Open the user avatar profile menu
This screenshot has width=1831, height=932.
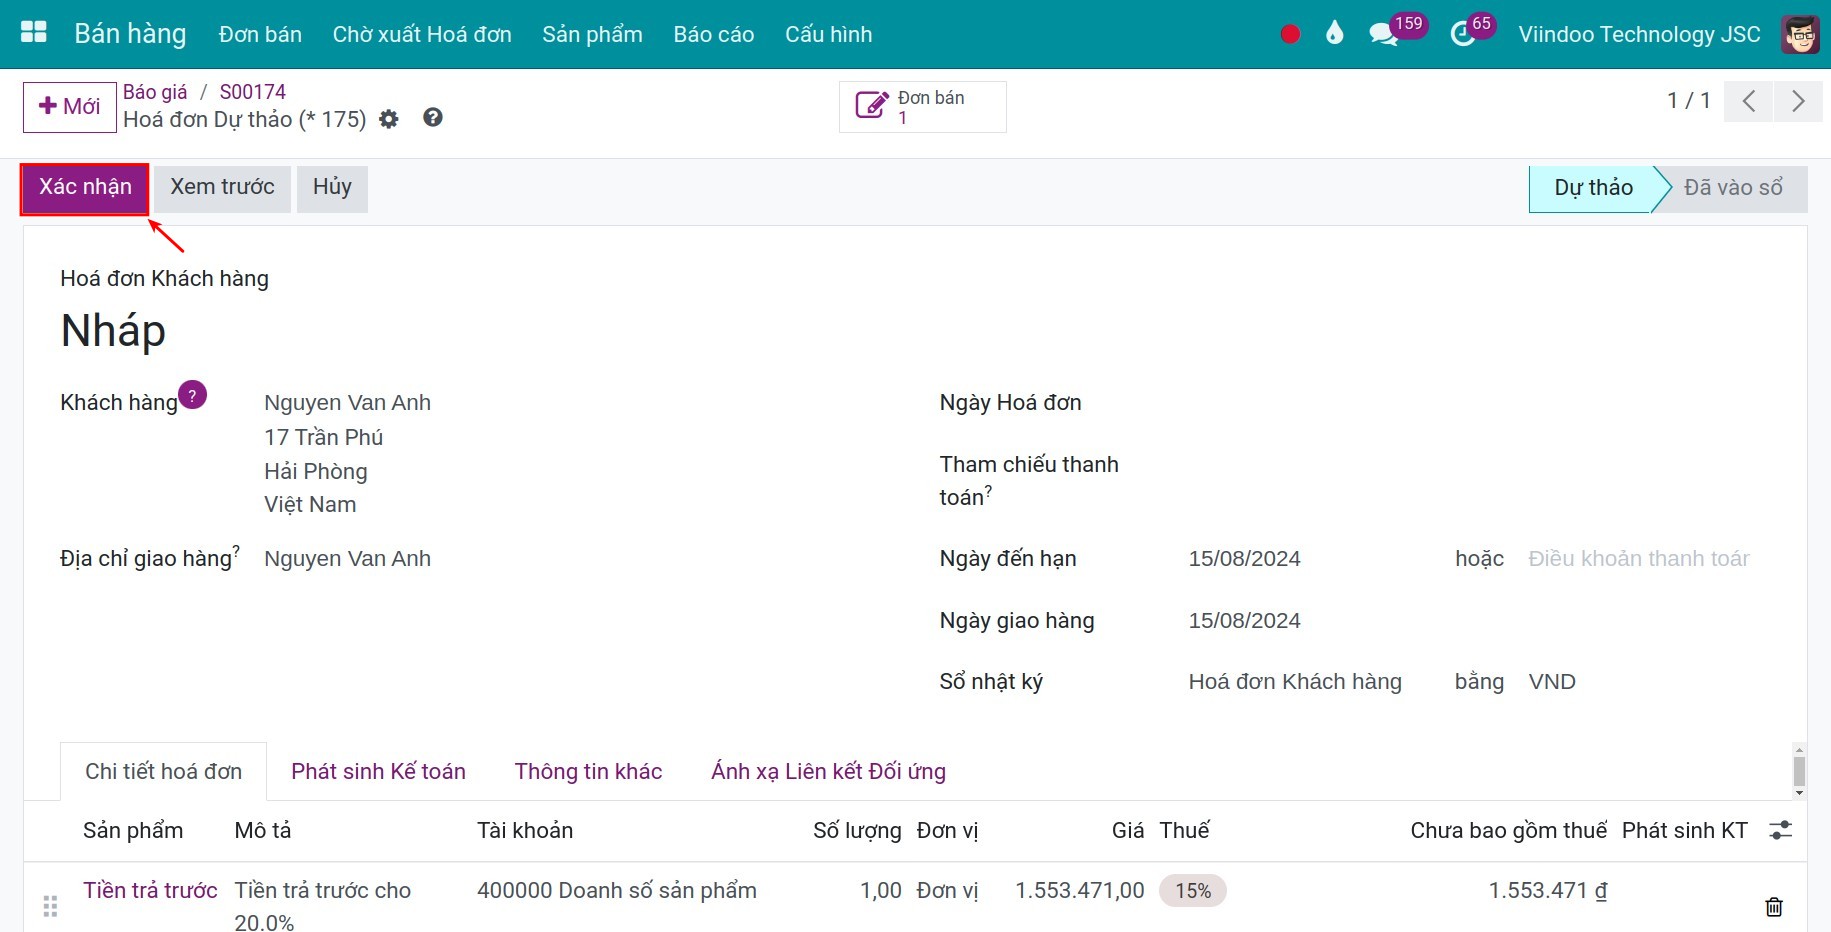pos(1800,33)
